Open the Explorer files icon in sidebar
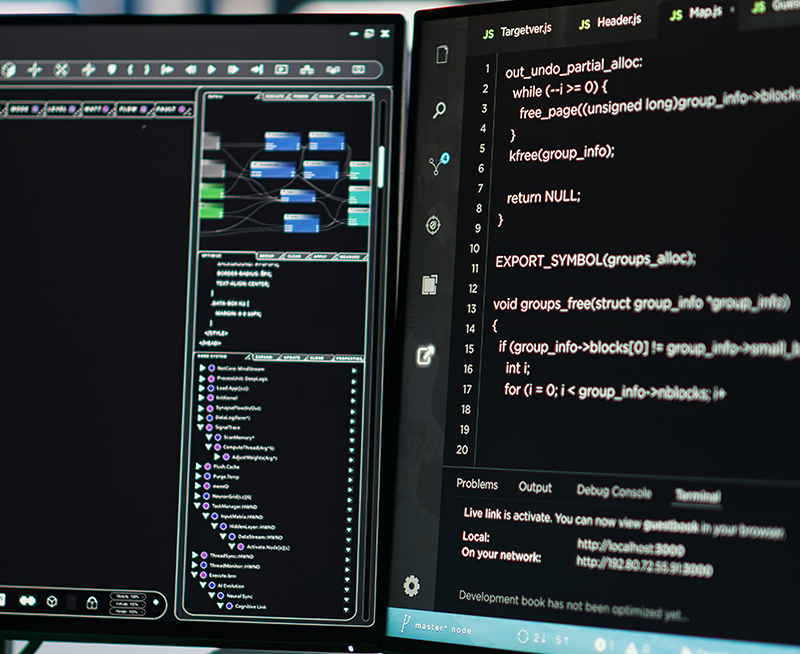The height and width of the screenshot is (654, 800). (442, 54)
